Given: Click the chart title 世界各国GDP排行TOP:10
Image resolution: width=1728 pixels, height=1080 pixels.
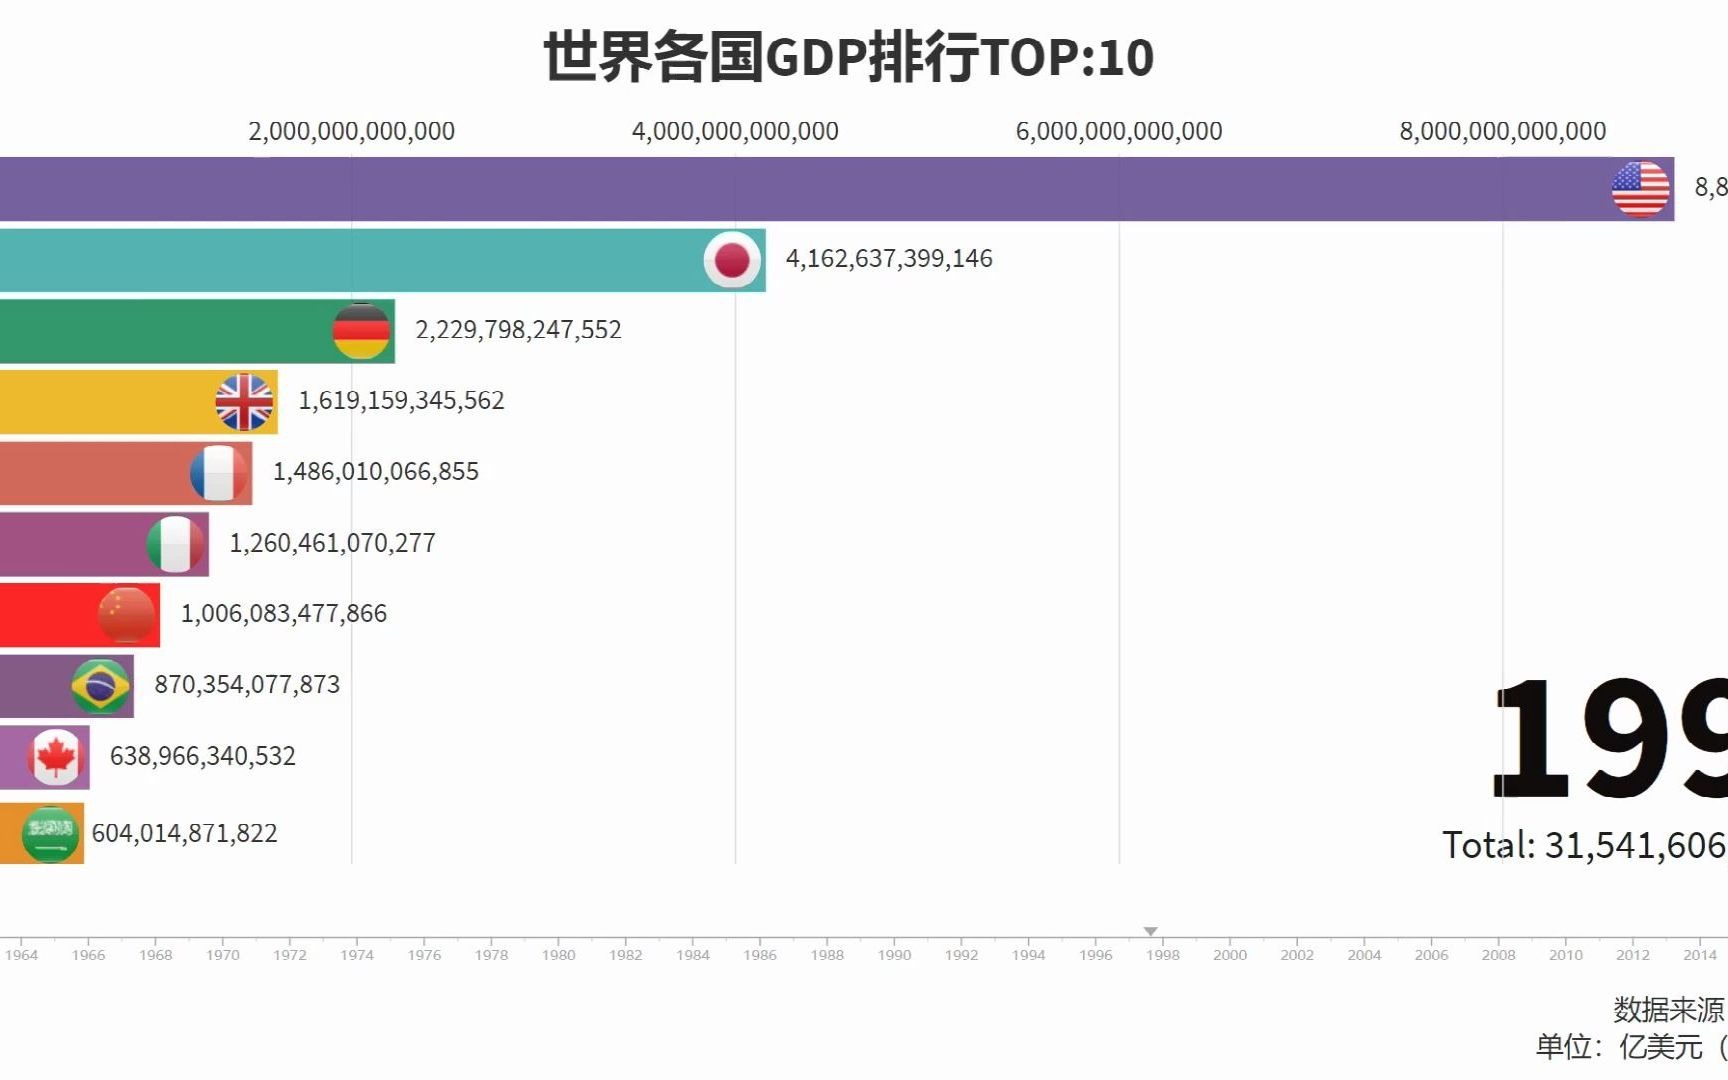Looking at the screenshot, I should click(x=846, y=57).
